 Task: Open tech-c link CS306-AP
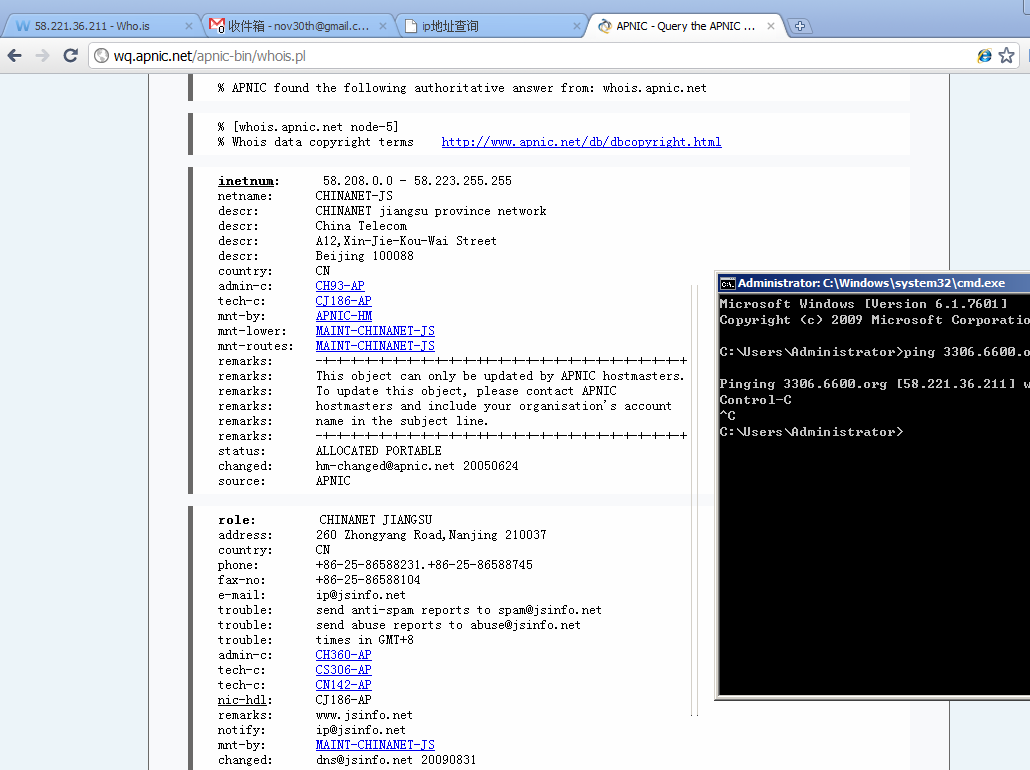click(x=344, y=670)
